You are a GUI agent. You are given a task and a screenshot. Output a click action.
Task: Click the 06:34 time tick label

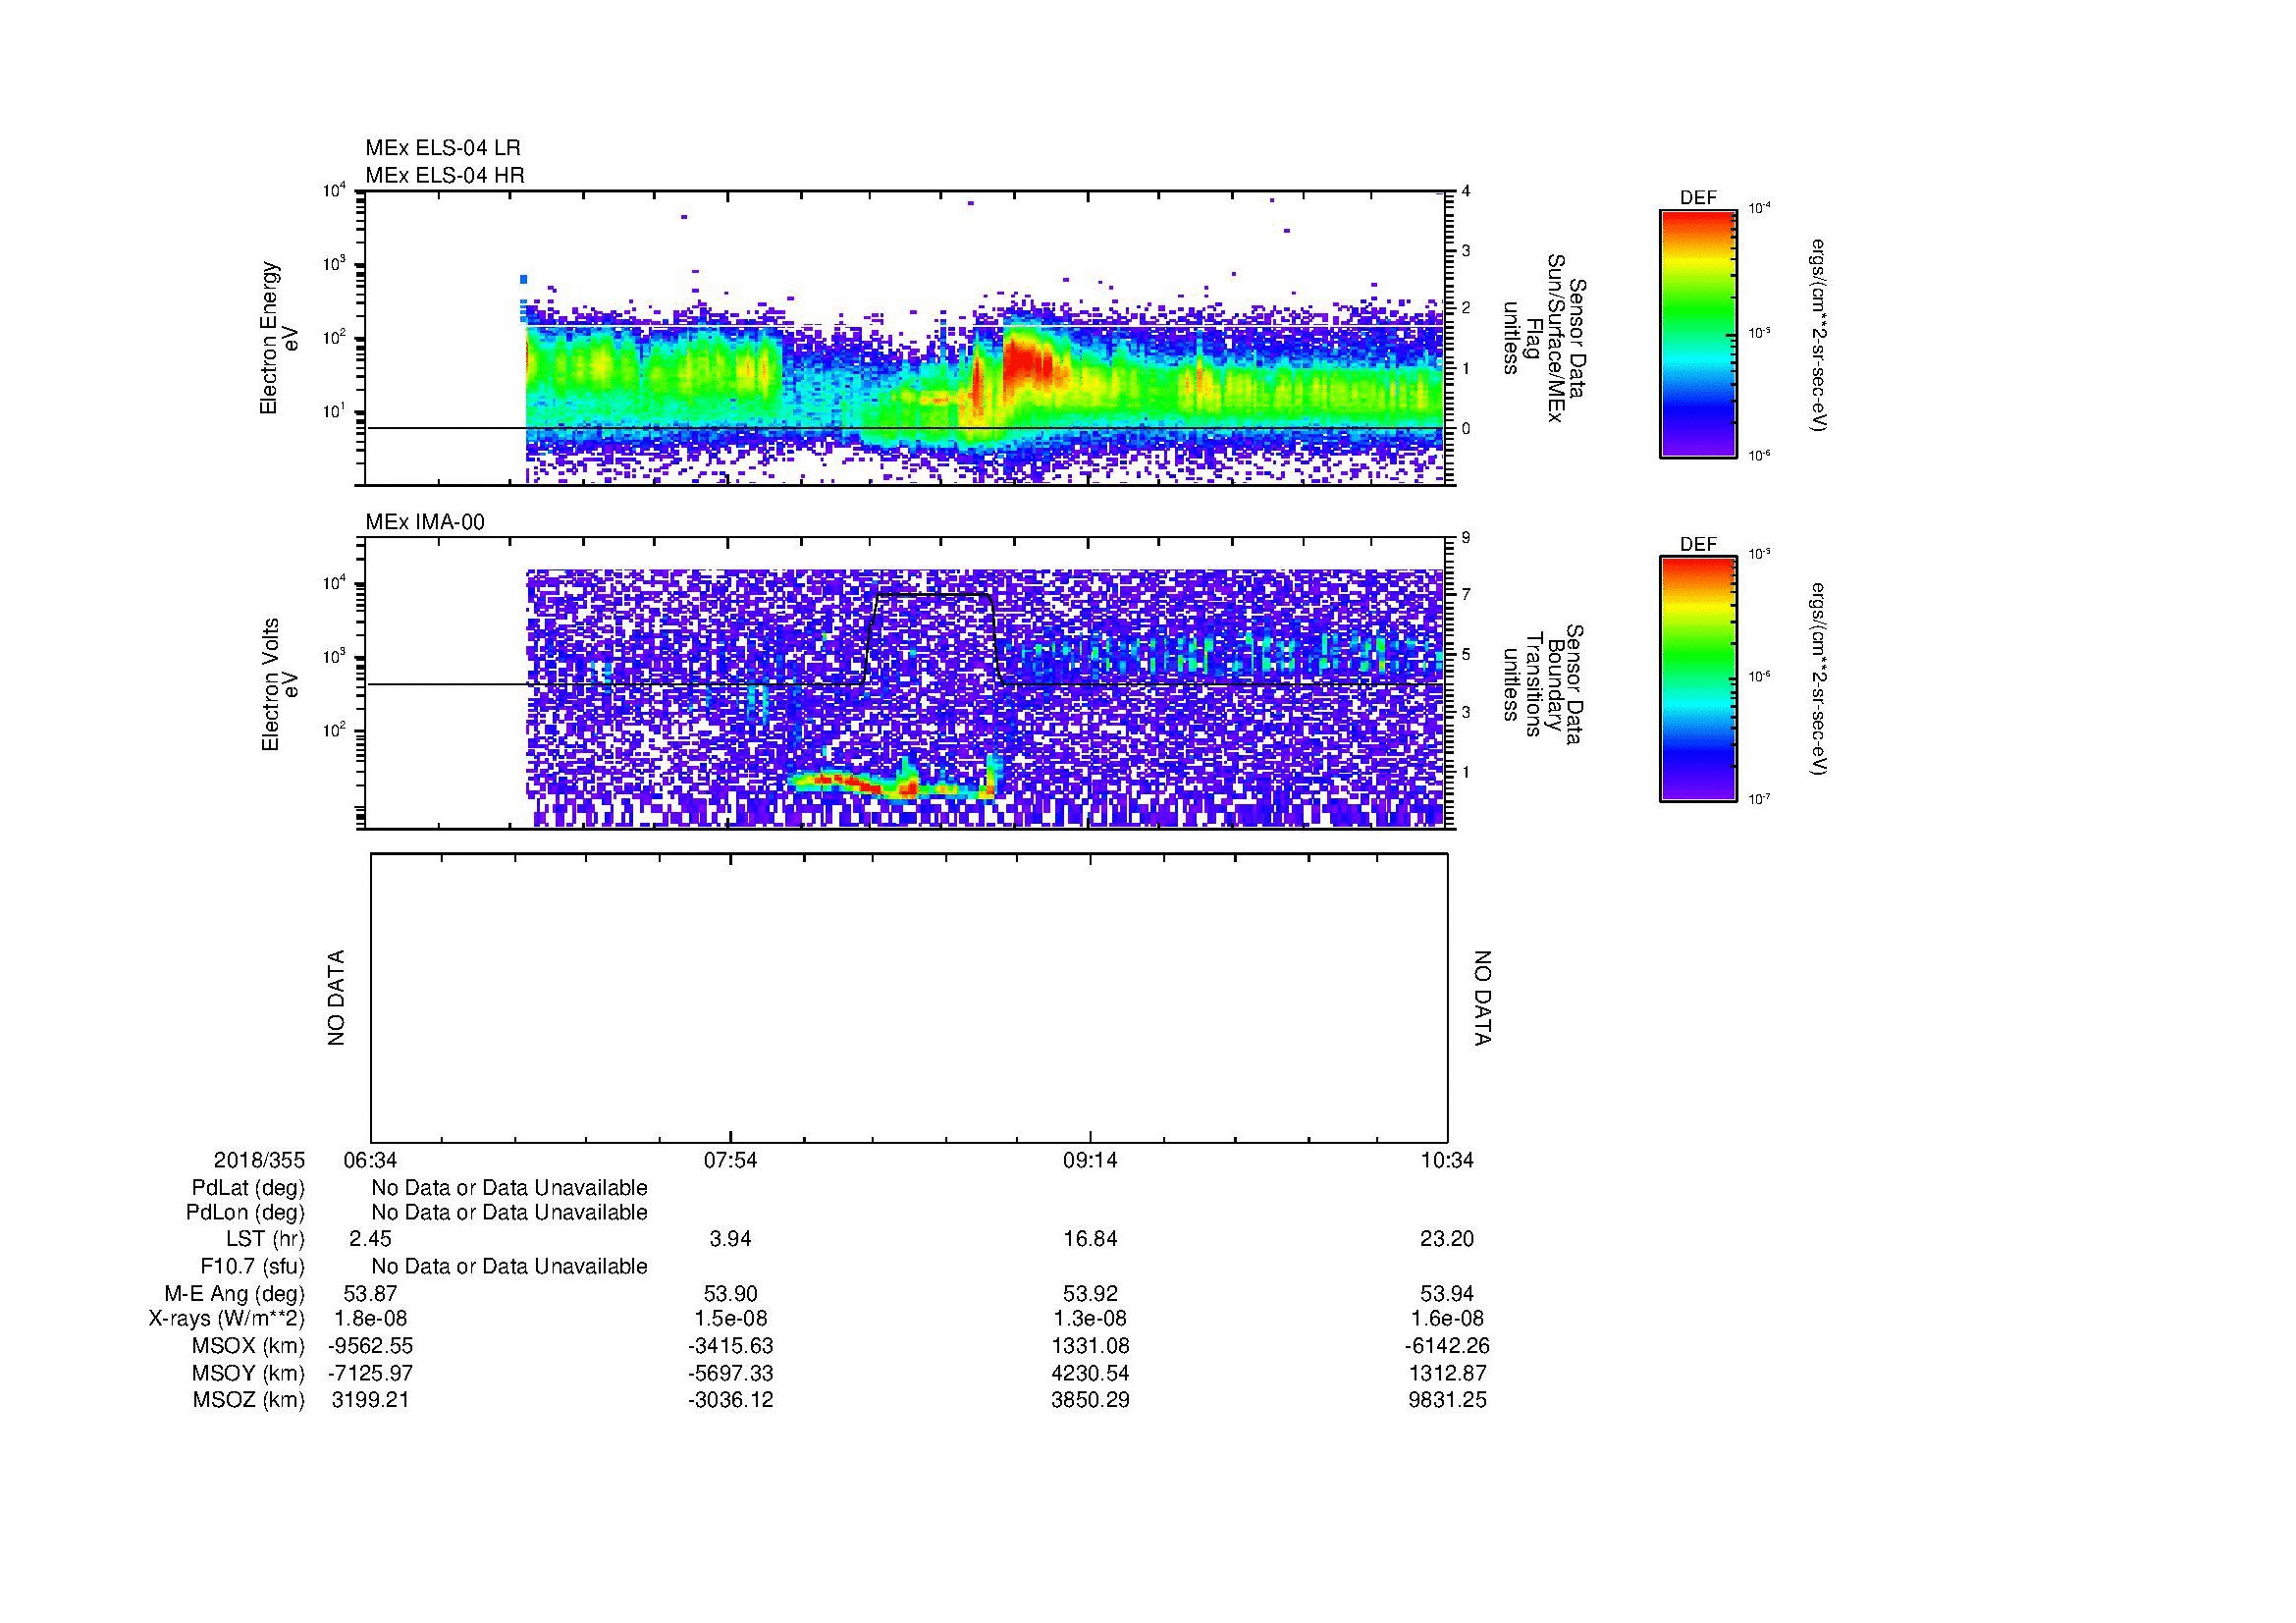(x=371, y=1160)
